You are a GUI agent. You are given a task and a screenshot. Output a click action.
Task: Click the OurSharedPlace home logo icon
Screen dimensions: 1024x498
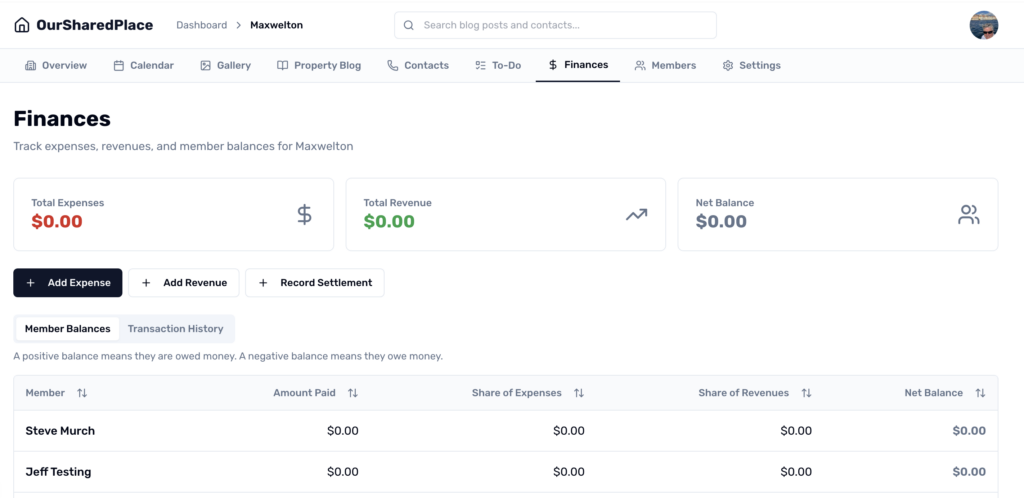coord(22,25)
